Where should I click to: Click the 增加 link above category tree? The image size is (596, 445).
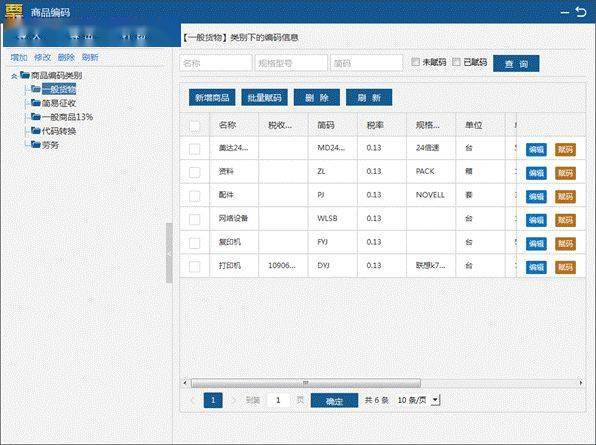click(x=19, y=57)
